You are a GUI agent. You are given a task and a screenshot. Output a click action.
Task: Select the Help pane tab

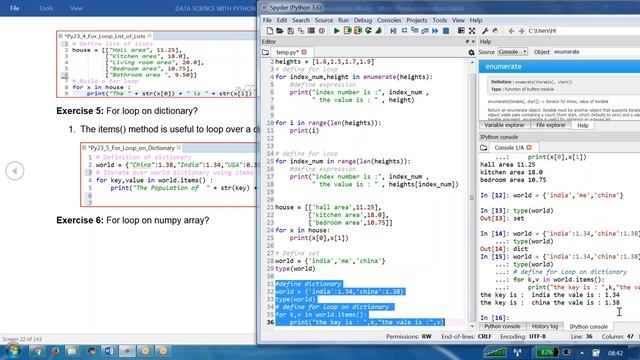[582, 125]
